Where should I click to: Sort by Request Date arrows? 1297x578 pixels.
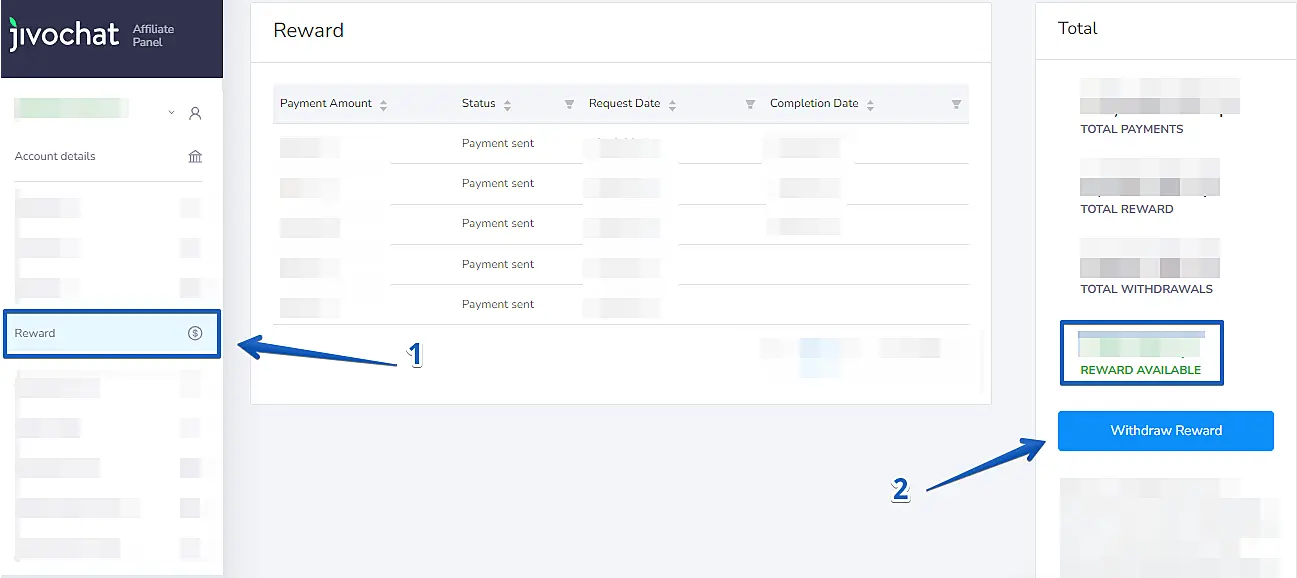point(672,104)
